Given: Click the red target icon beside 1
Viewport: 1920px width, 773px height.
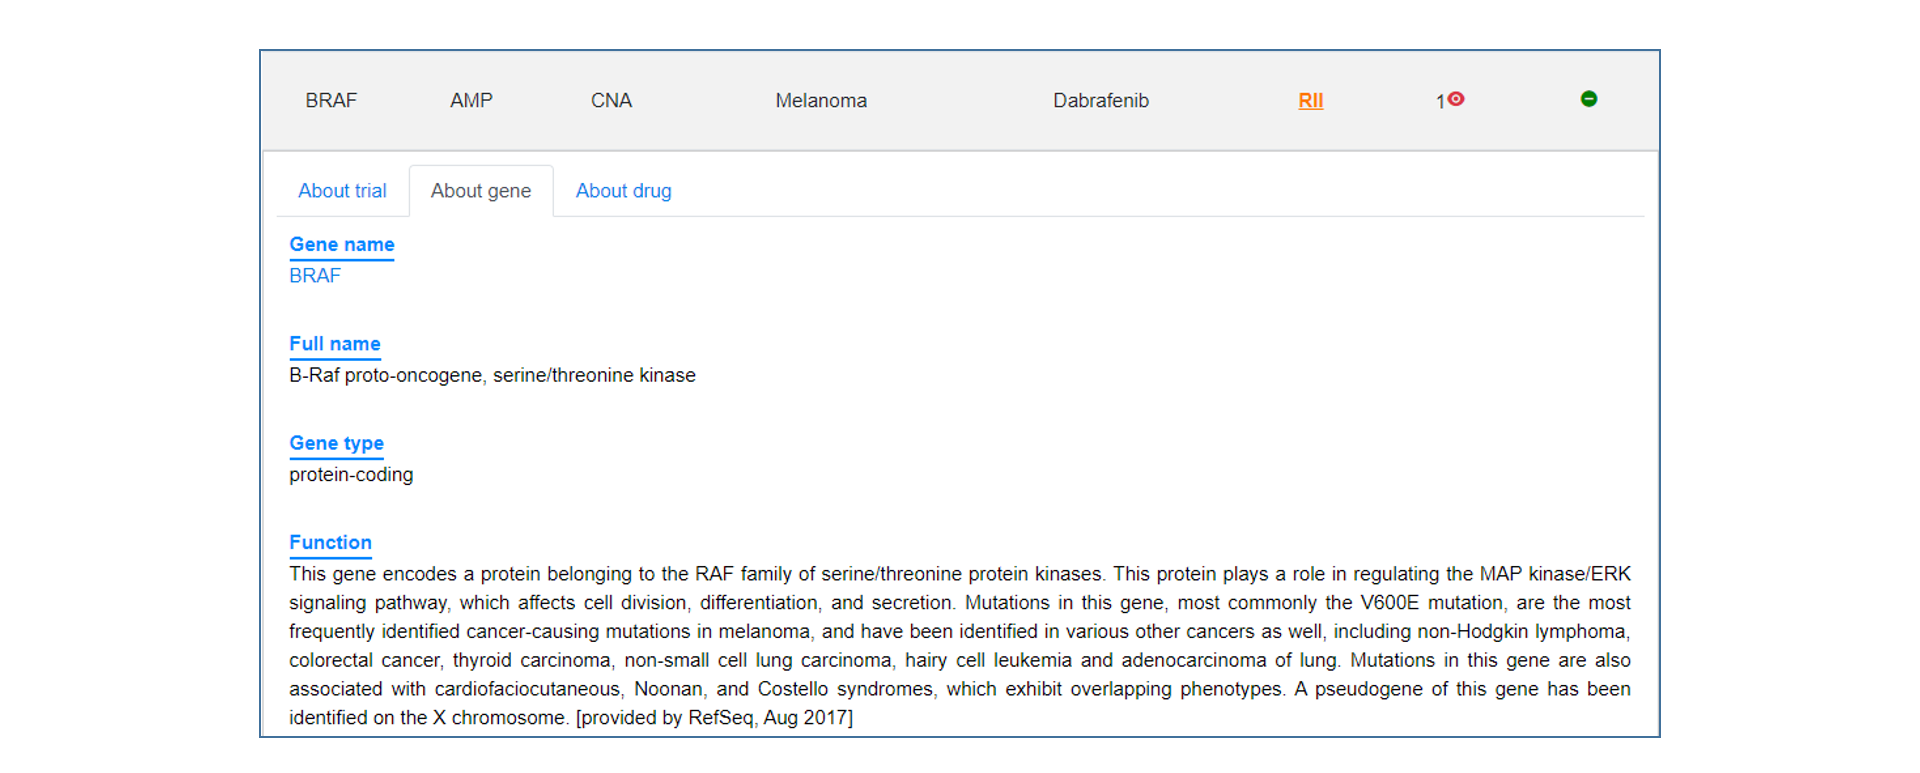Looking at the screenshot, I should pyautogui.click(x=1456, y=99).
